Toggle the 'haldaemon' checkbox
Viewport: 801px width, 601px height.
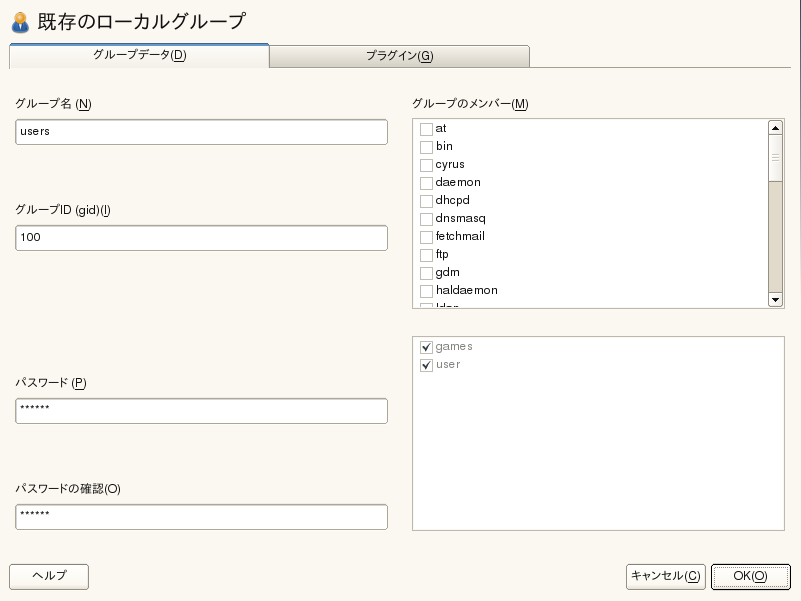[x=427, y=291]
